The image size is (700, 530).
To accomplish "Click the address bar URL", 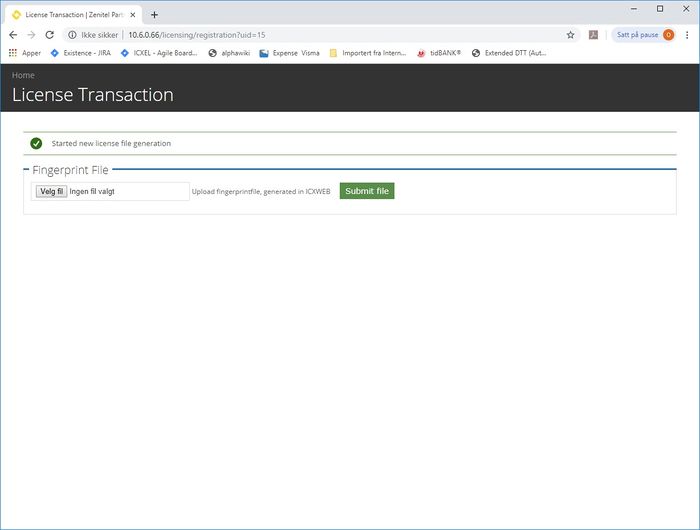I will pyautogui.click(x=197, y=35).
